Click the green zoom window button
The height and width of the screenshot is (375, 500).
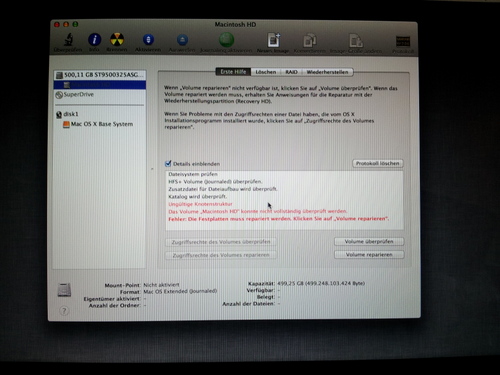75,24
